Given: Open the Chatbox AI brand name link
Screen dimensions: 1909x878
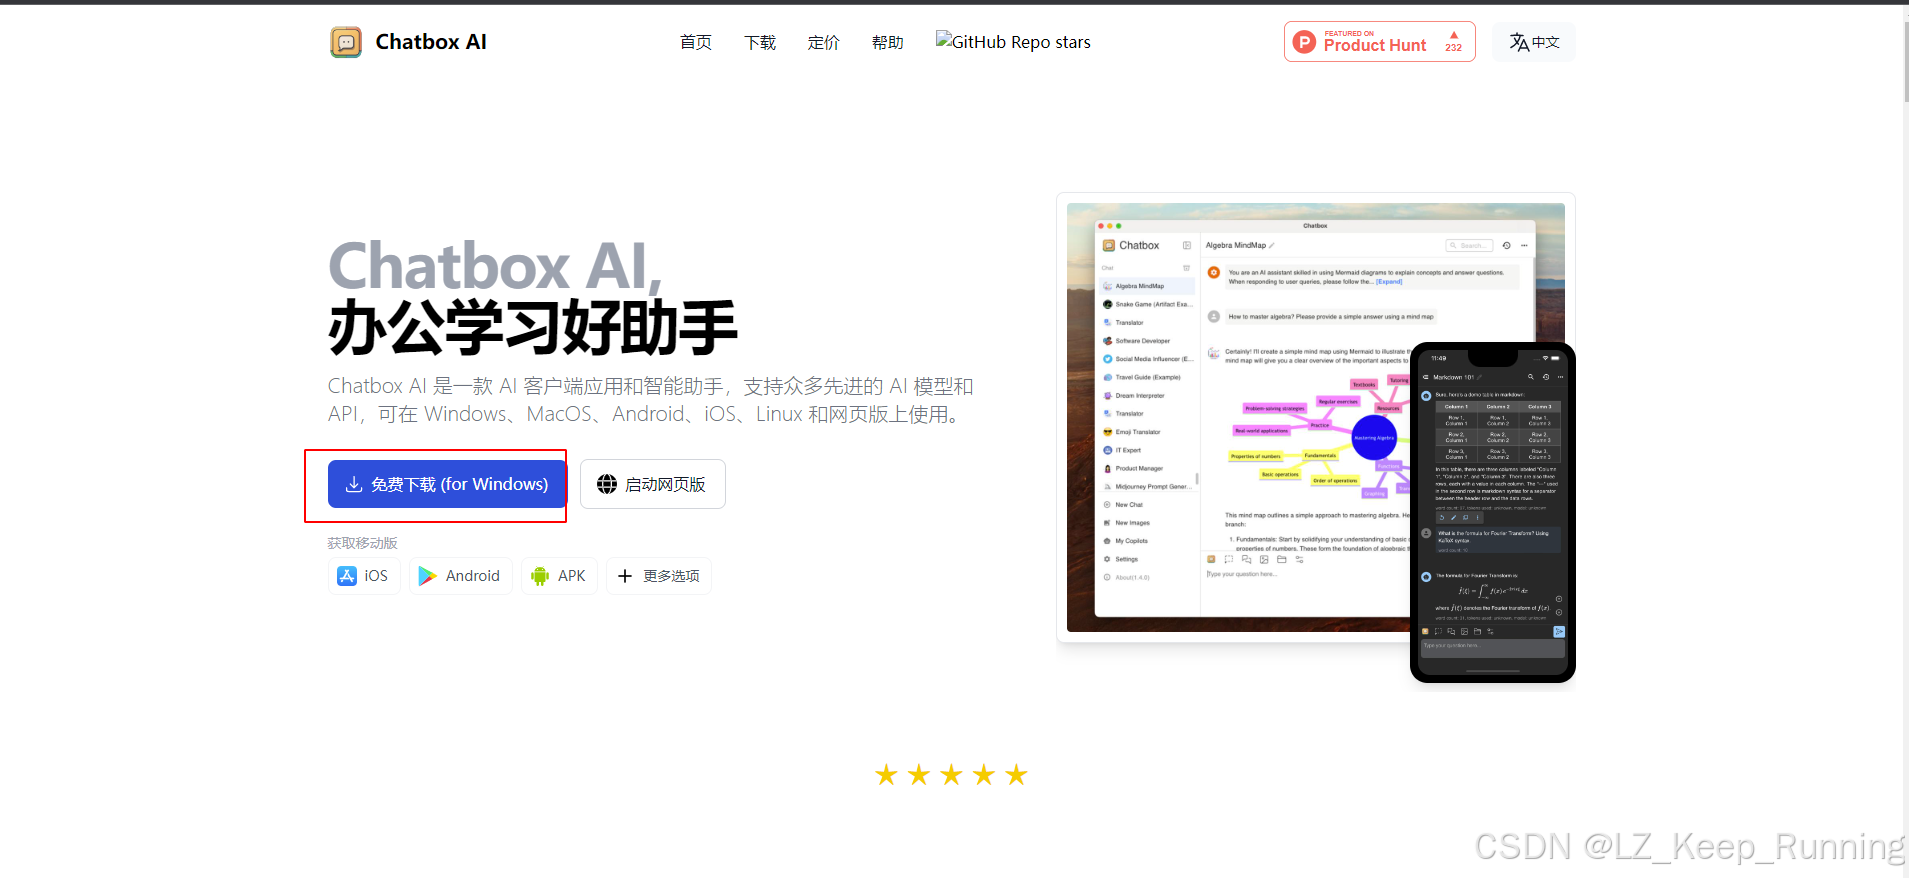Looking at the screenshot, I should [x=431, y=42].
